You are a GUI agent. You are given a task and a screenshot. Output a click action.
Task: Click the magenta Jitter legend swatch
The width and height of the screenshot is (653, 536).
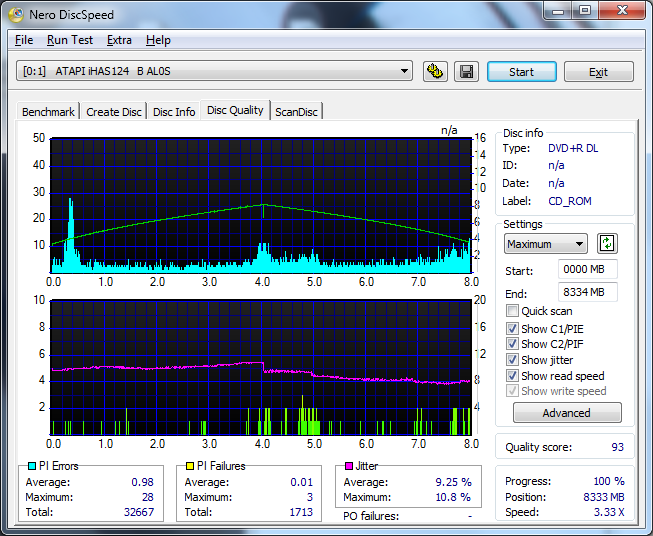[349, 466]
